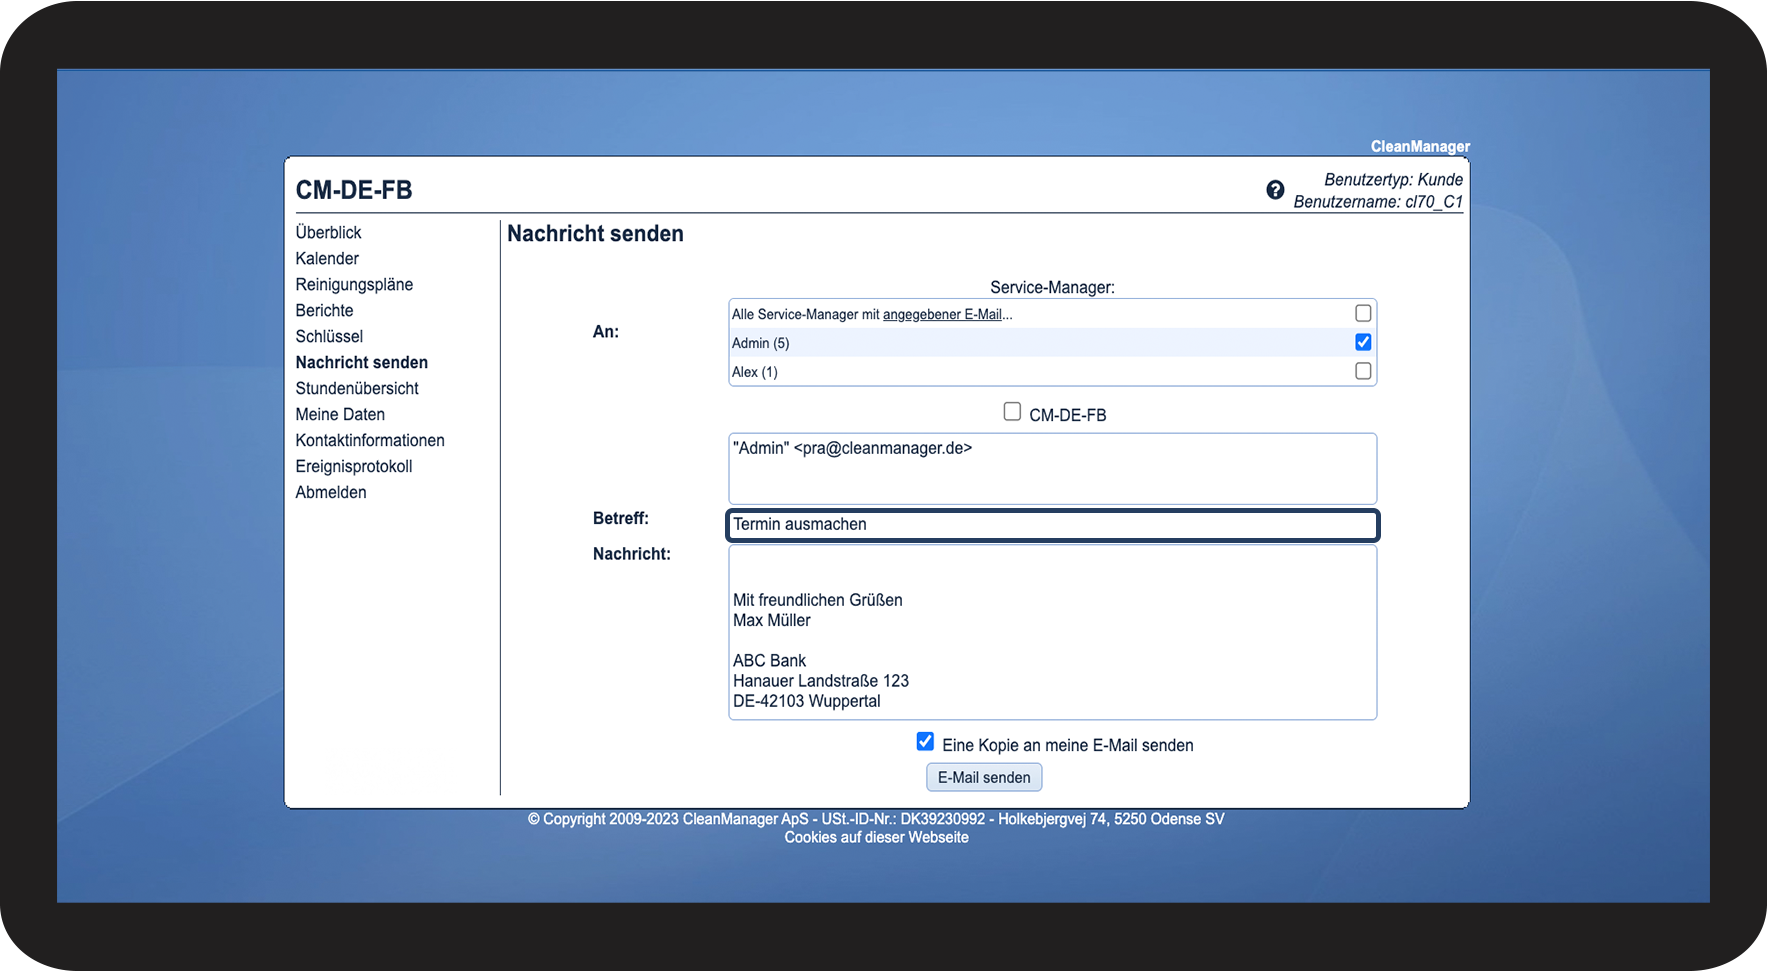Click the angegebener E-Mail link

click(x=942, y=314)
